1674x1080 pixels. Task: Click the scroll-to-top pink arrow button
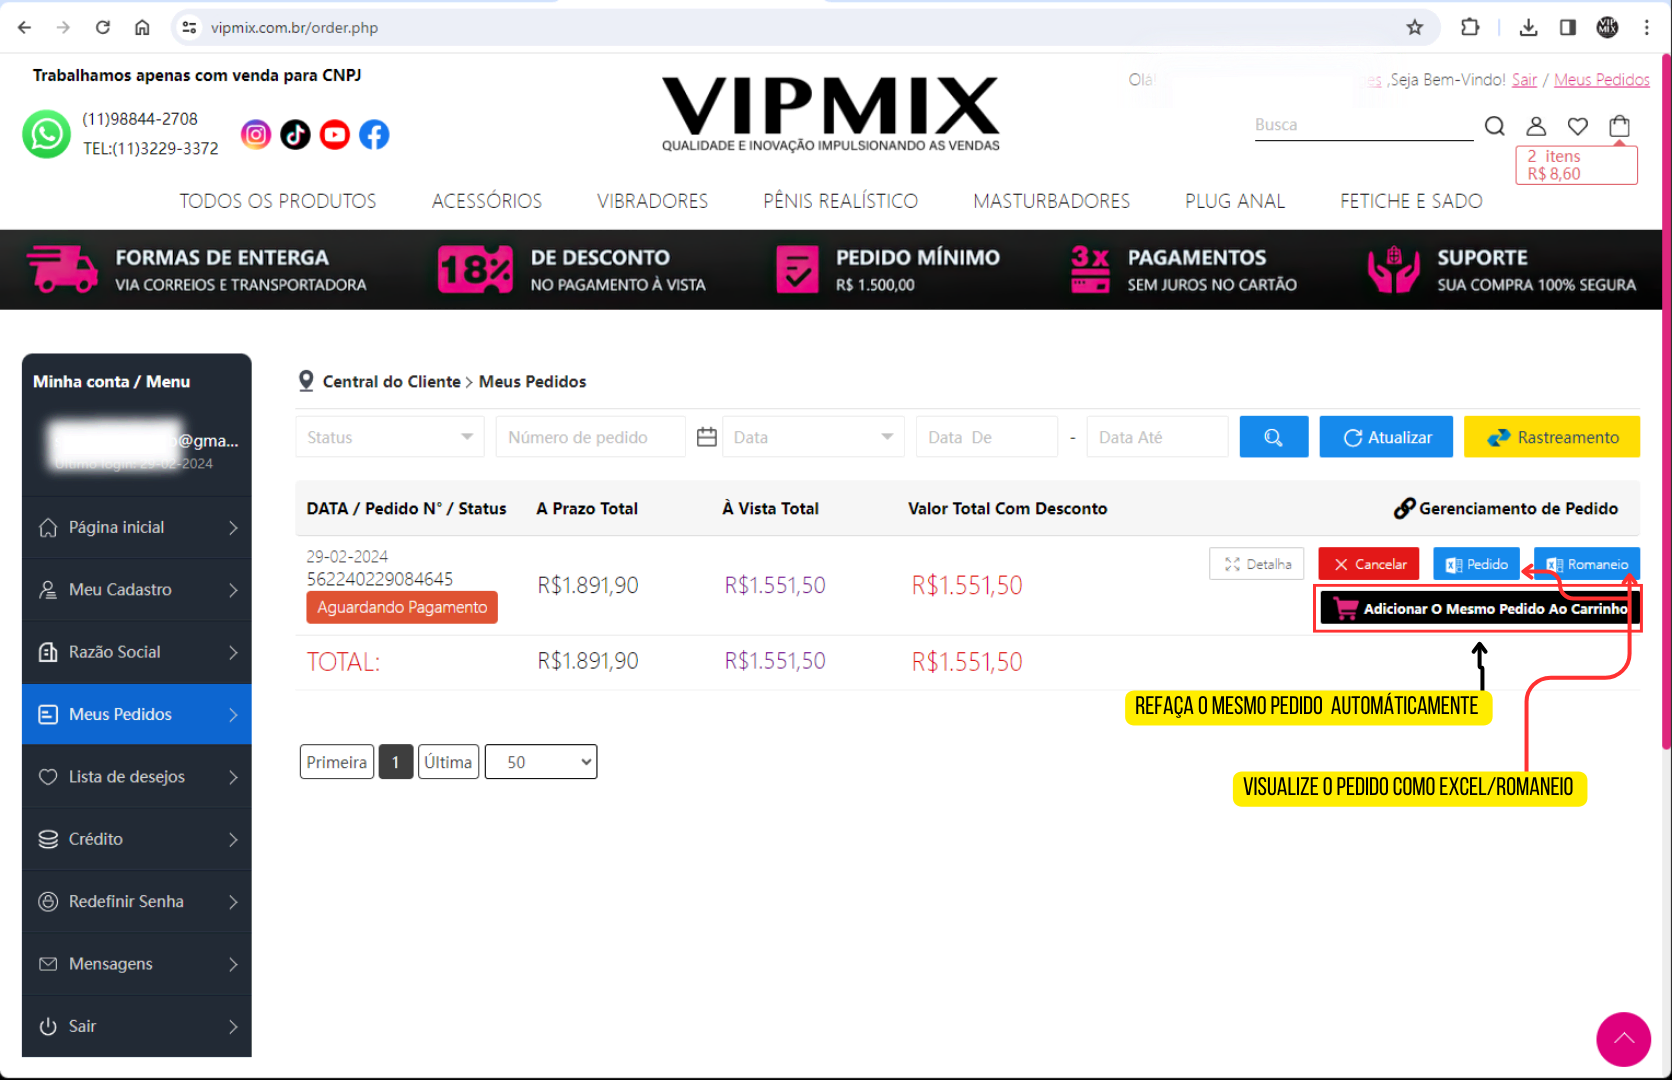[1623, 1039]
